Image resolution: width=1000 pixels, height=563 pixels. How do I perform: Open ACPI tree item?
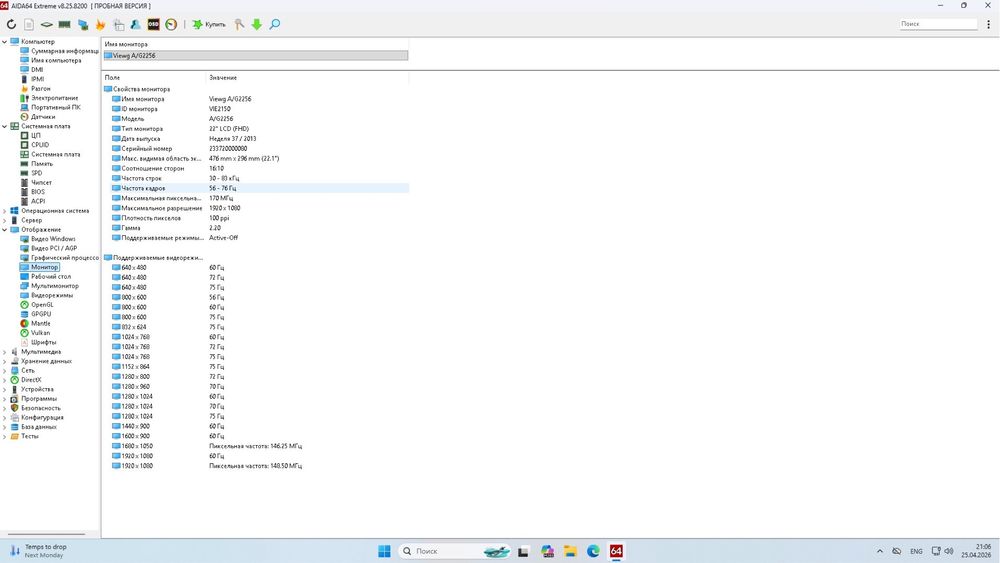(33, 201)
